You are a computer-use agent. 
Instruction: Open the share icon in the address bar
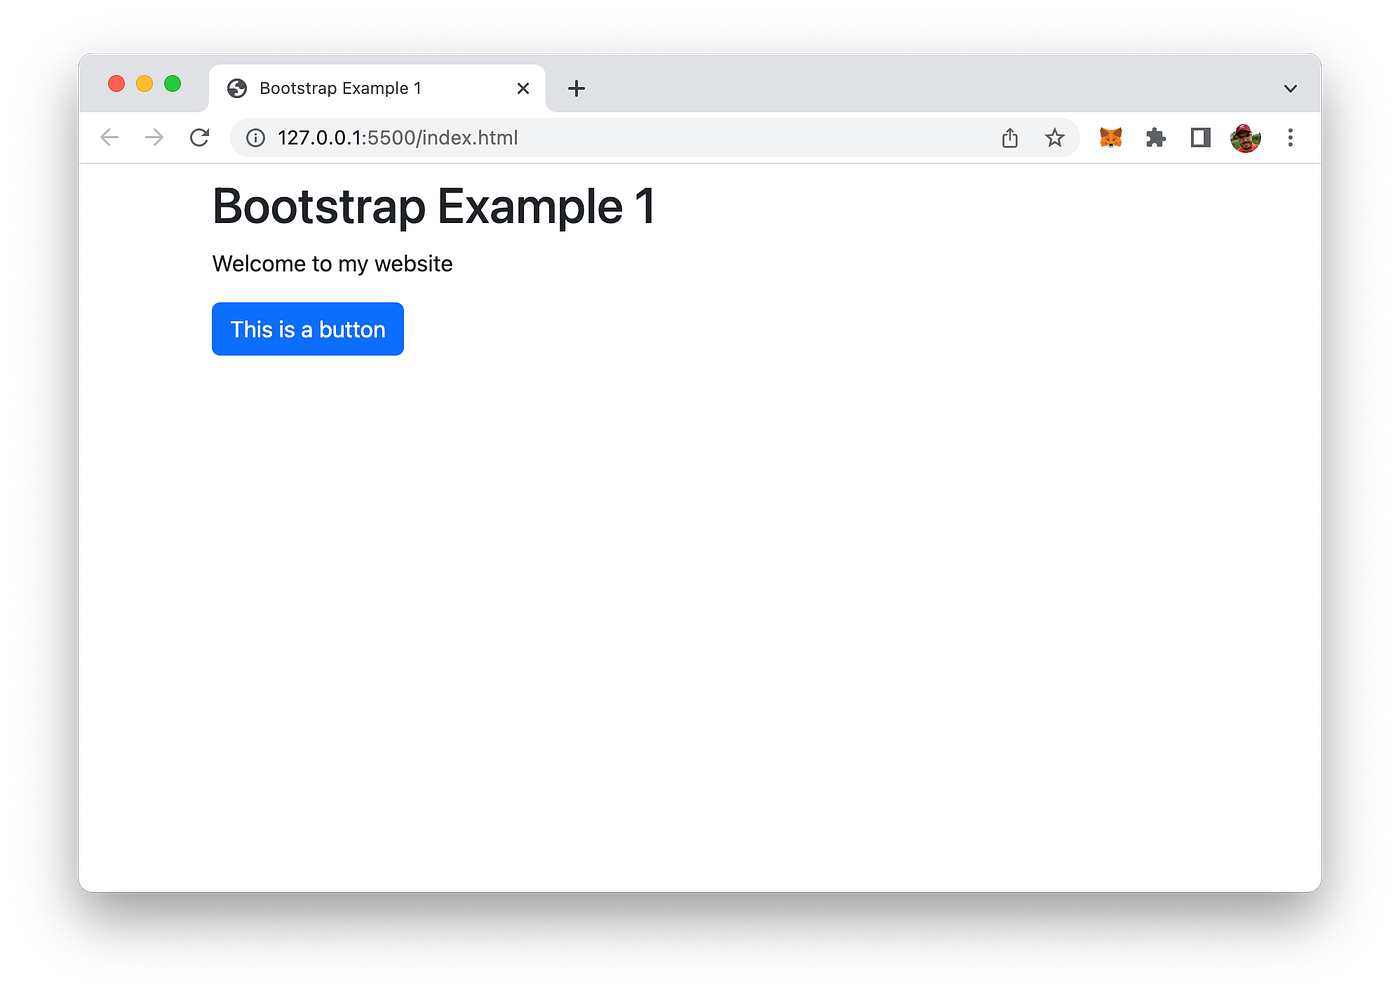point(1009,137)
